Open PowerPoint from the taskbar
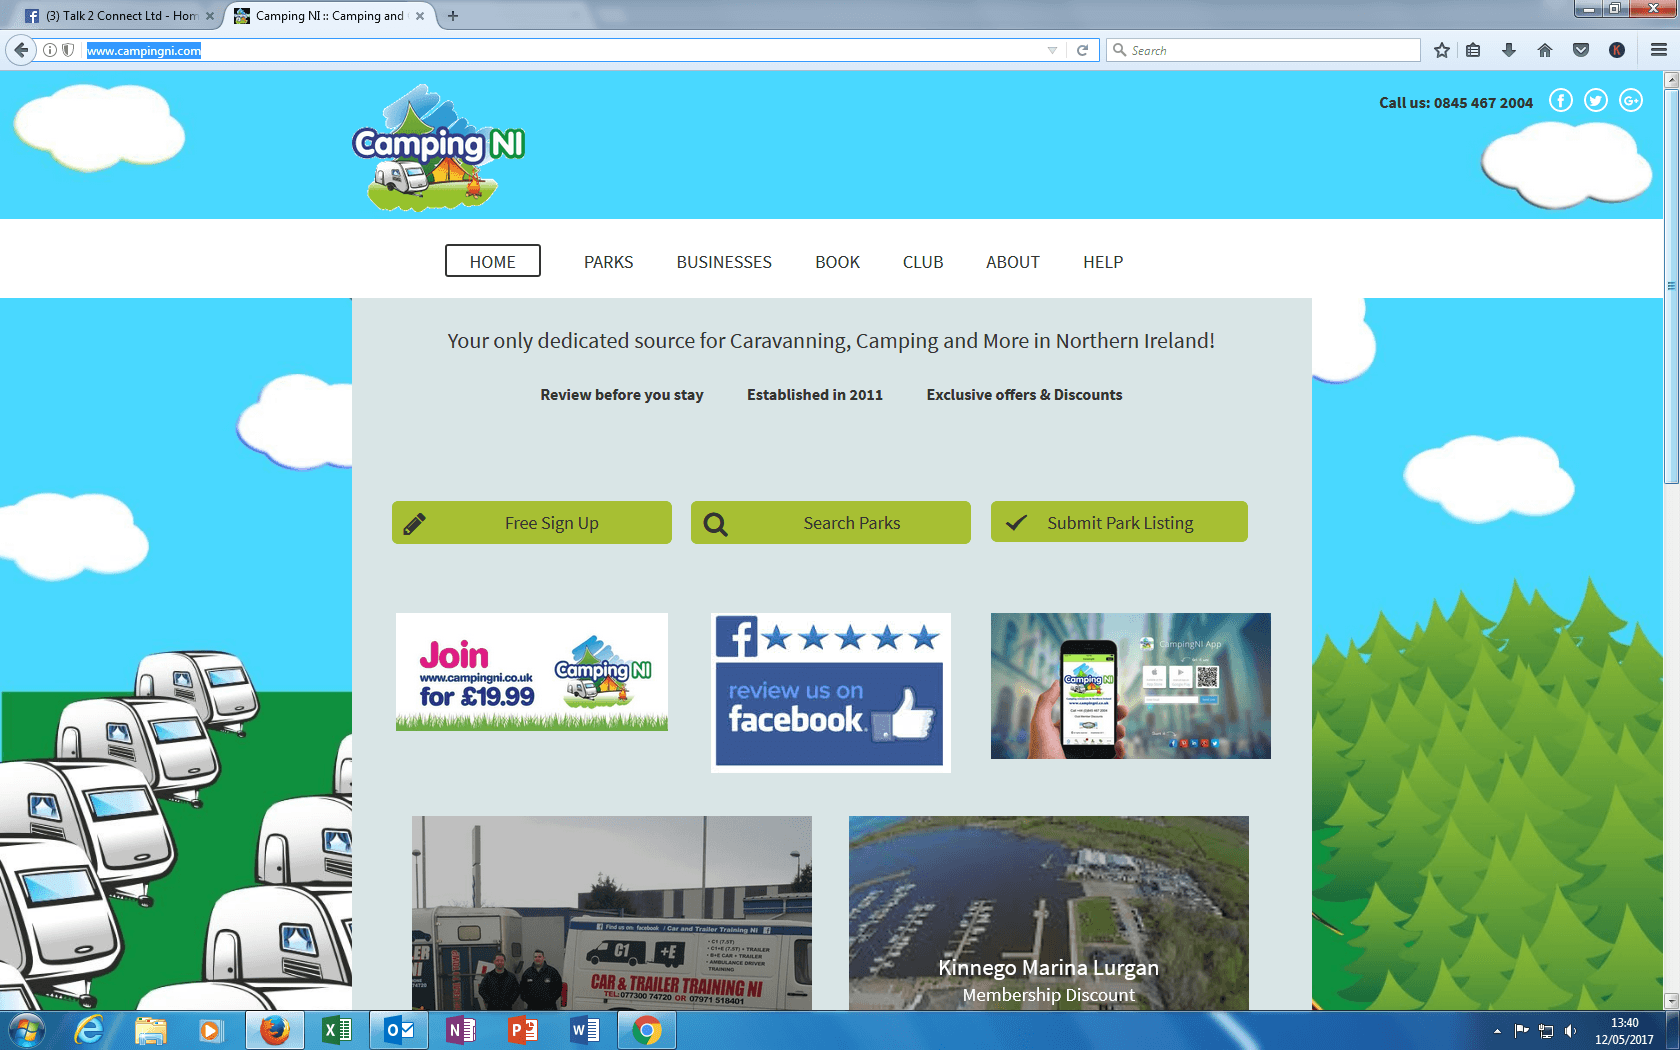Viewport: 1680px width, 1050px height. [x=523, y=1030]
